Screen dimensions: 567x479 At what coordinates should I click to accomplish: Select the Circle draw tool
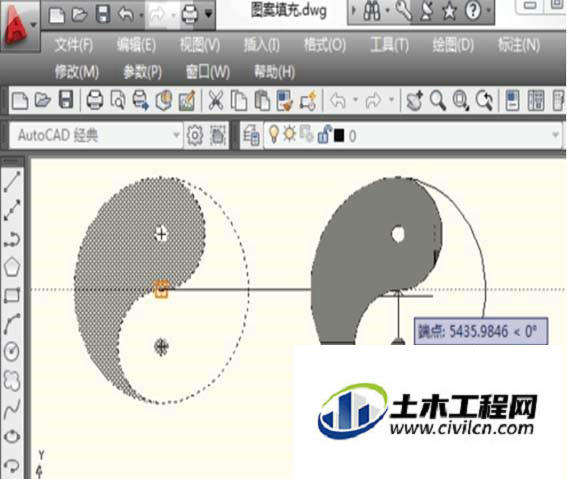12,351
